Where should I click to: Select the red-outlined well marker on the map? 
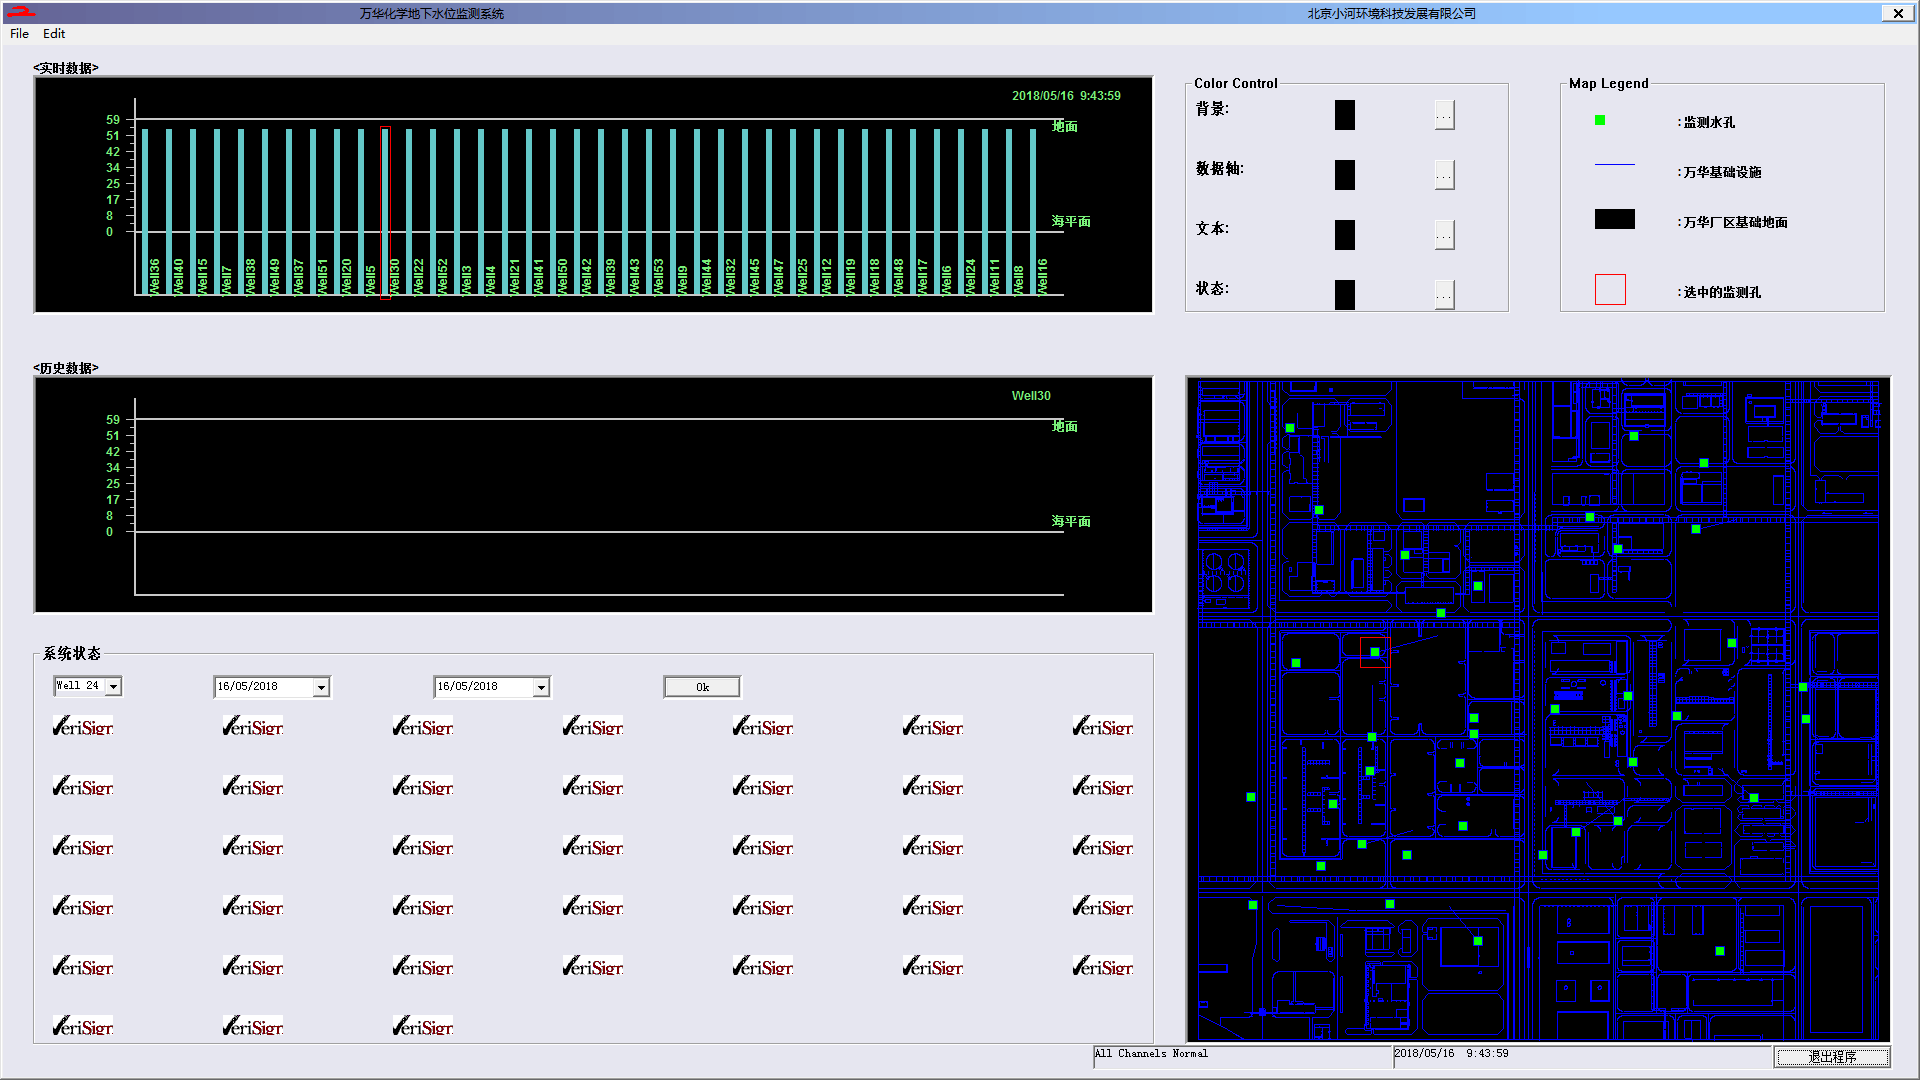click(1375, 652)
